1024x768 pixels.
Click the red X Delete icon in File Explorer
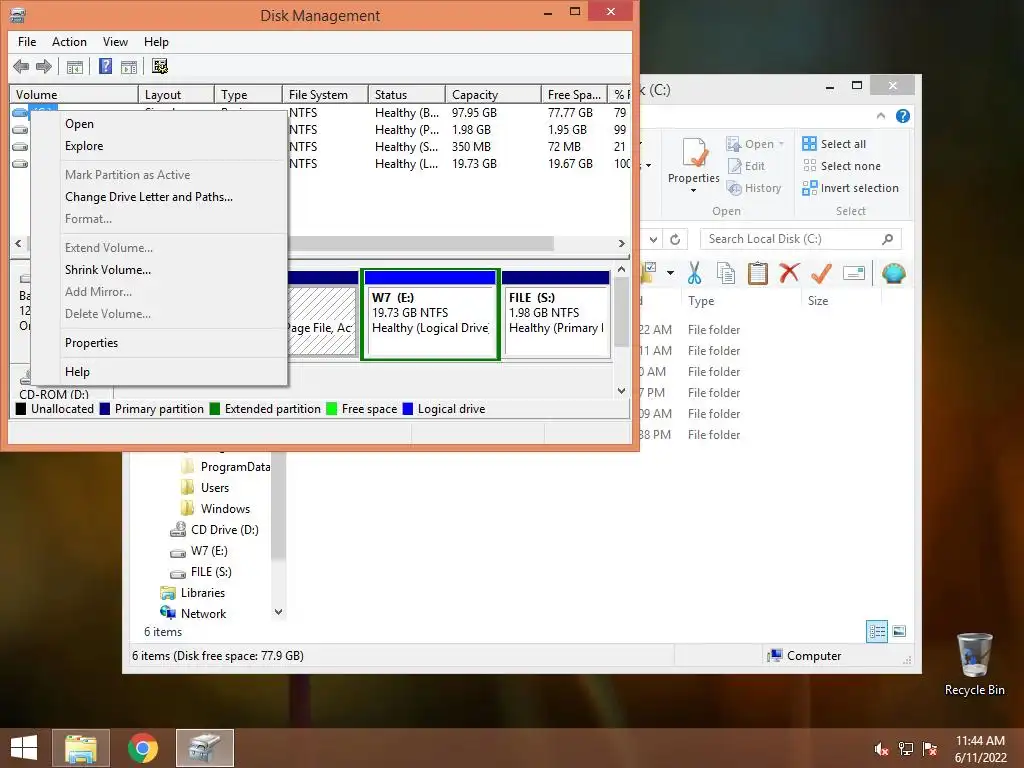point(789,272)
